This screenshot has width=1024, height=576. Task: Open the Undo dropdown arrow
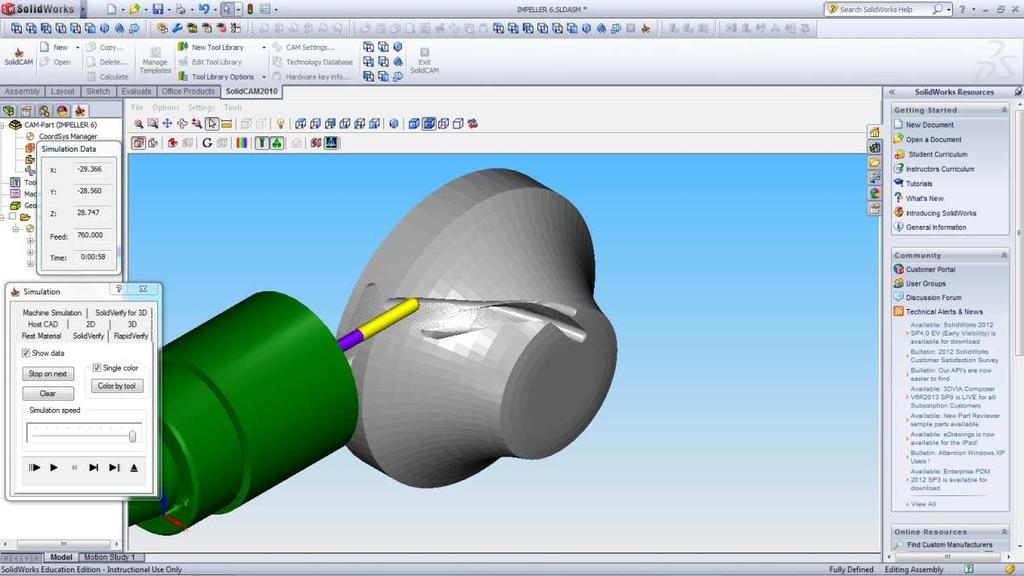(215, 10)
